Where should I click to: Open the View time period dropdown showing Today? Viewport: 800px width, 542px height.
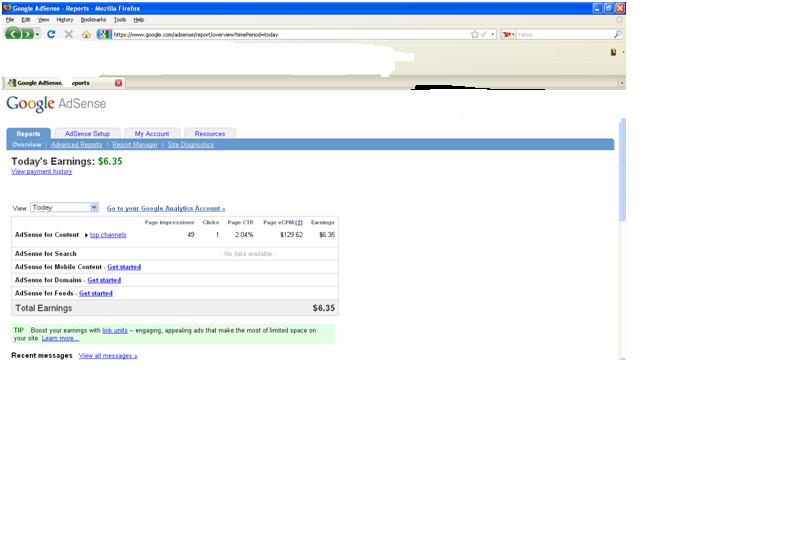click(64, 207)
